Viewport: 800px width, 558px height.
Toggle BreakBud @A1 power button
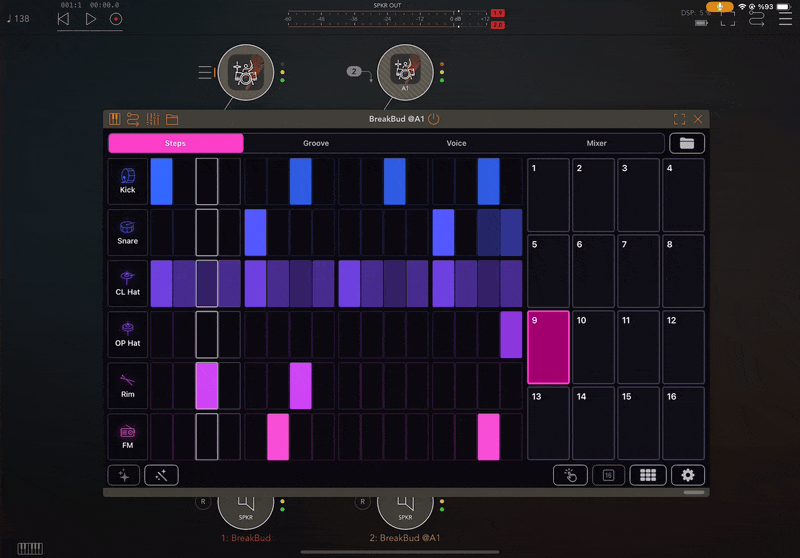(x=434, y=119)
